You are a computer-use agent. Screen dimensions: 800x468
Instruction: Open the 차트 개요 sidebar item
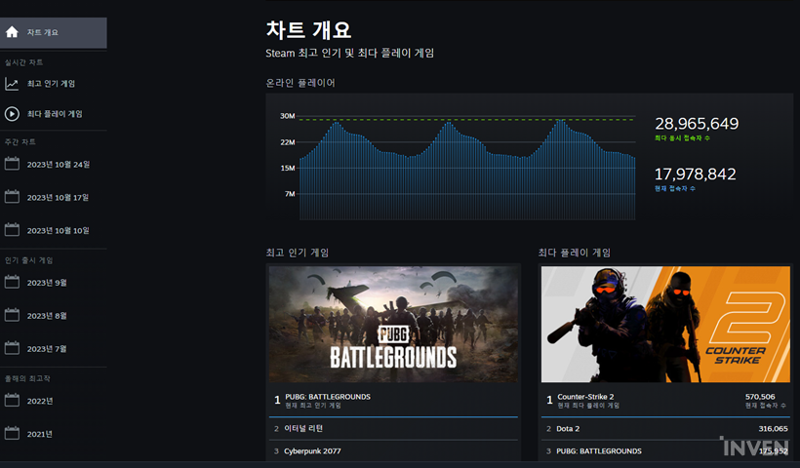point(53,33)
